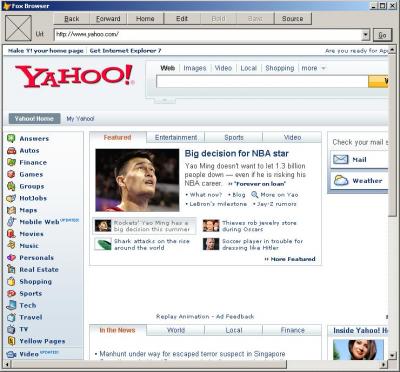Click the Source toolbar button
This screenshot has height=372, width=400.
(x=293, y=19)
